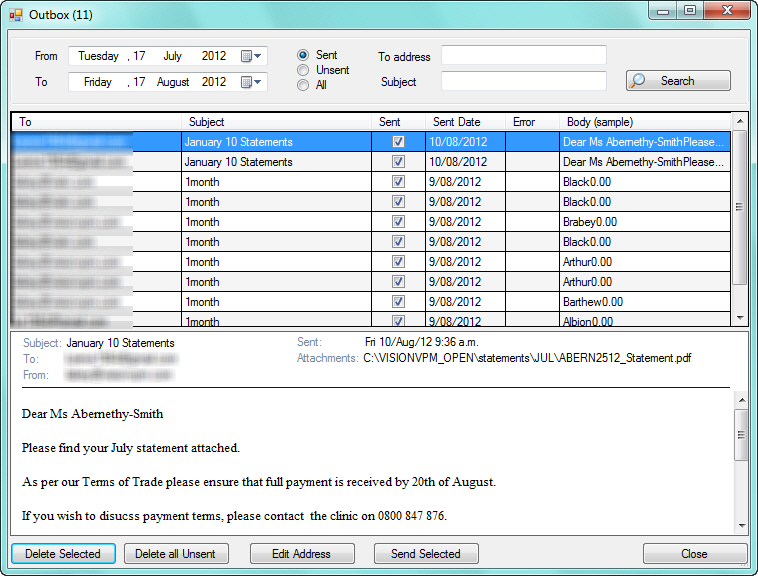
Task: Sort by the Sent Date column header
Action: tap(465, 122)
